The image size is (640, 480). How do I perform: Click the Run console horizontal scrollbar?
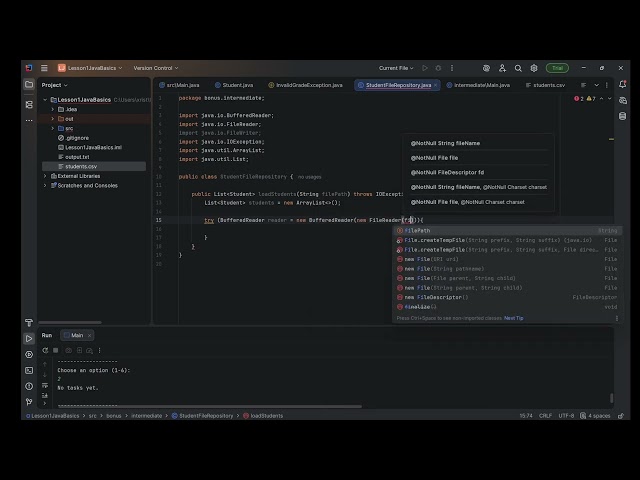pos(209,406)
